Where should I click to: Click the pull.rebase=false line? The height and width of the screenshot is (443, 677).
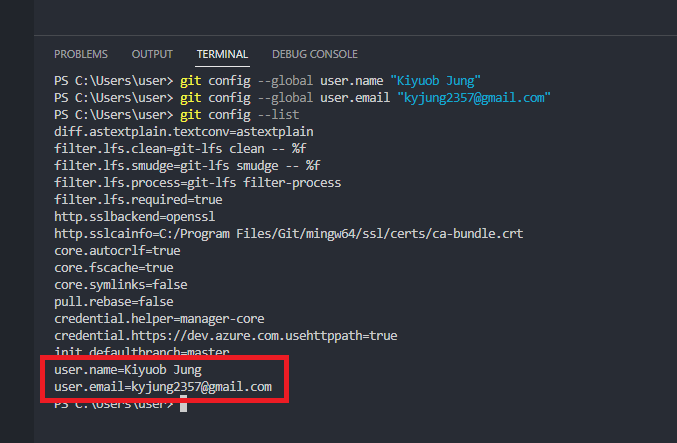(x=114, y=302)
